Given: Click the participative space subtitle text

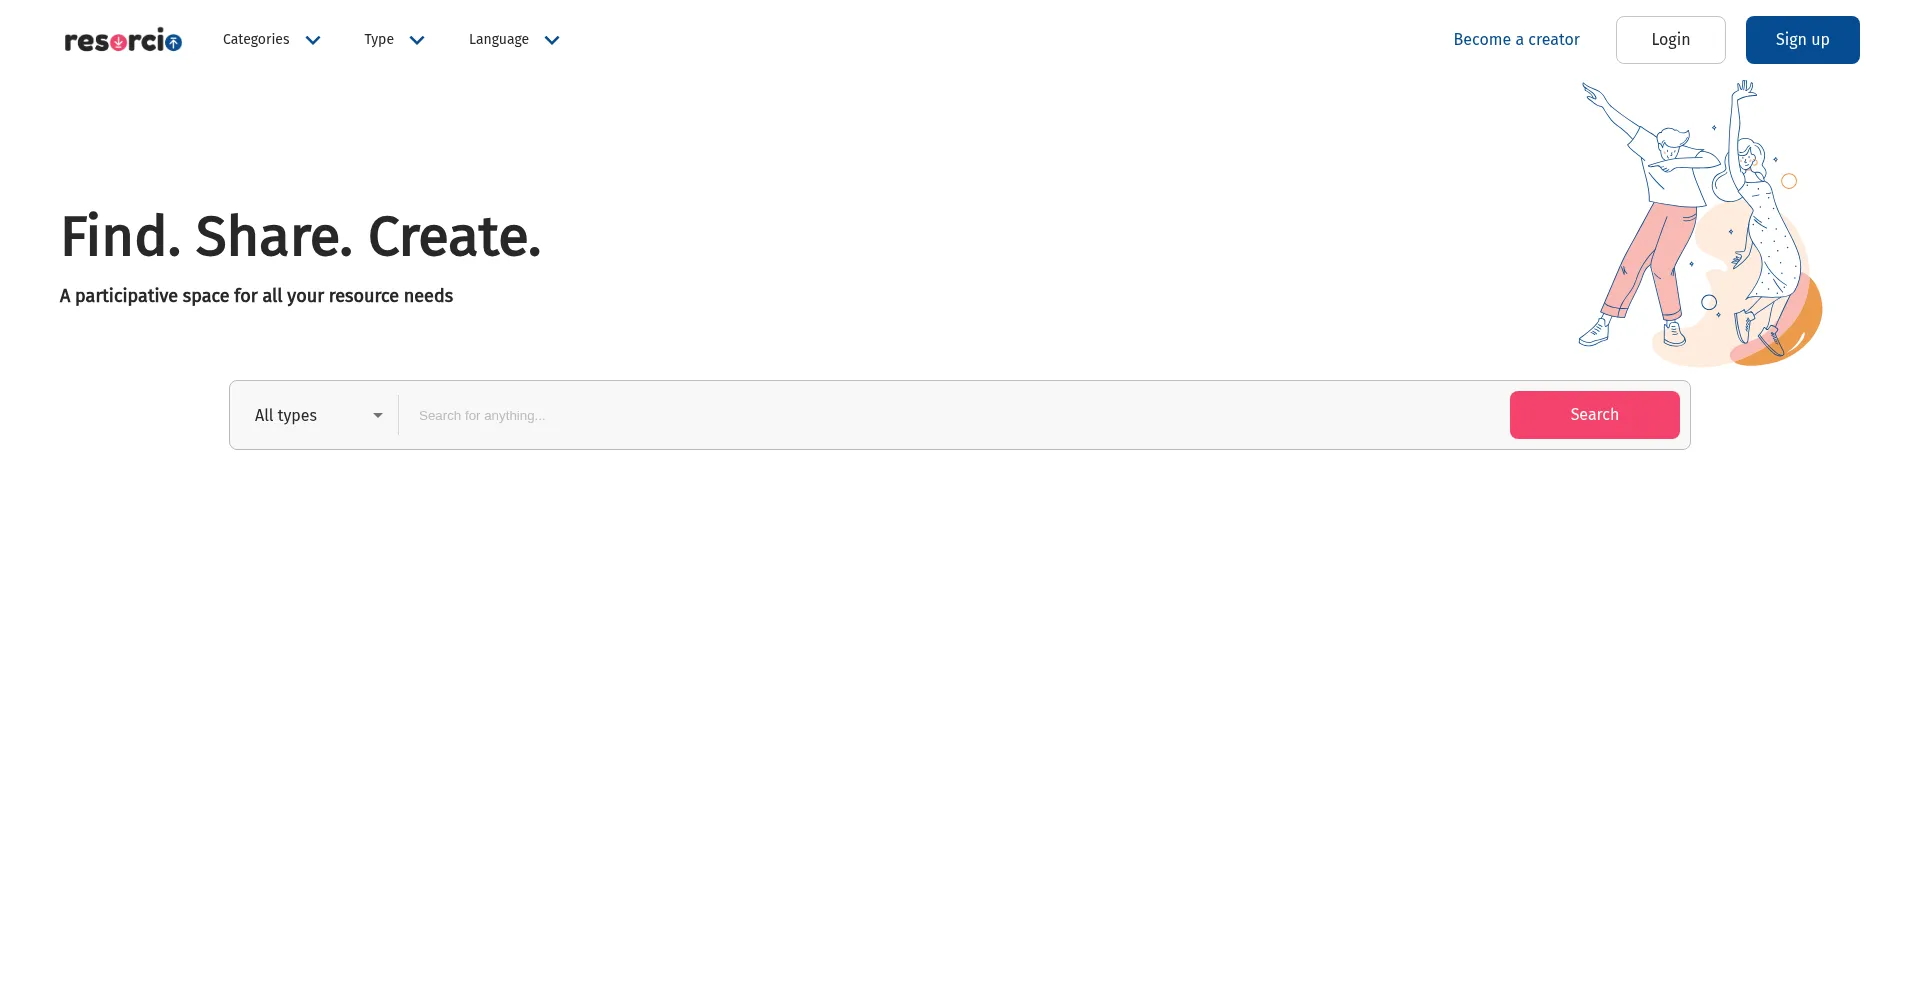Looking at the screenshot, I should (256, 296).
